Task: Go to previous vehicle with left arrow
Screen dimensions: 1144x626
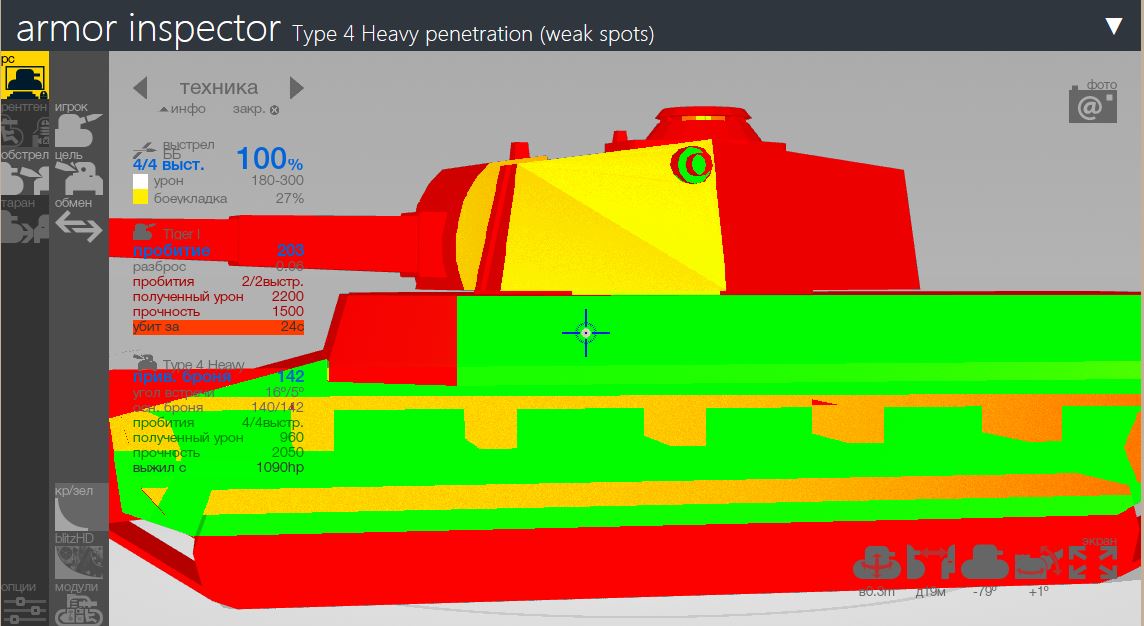Action: pos(140,88)
